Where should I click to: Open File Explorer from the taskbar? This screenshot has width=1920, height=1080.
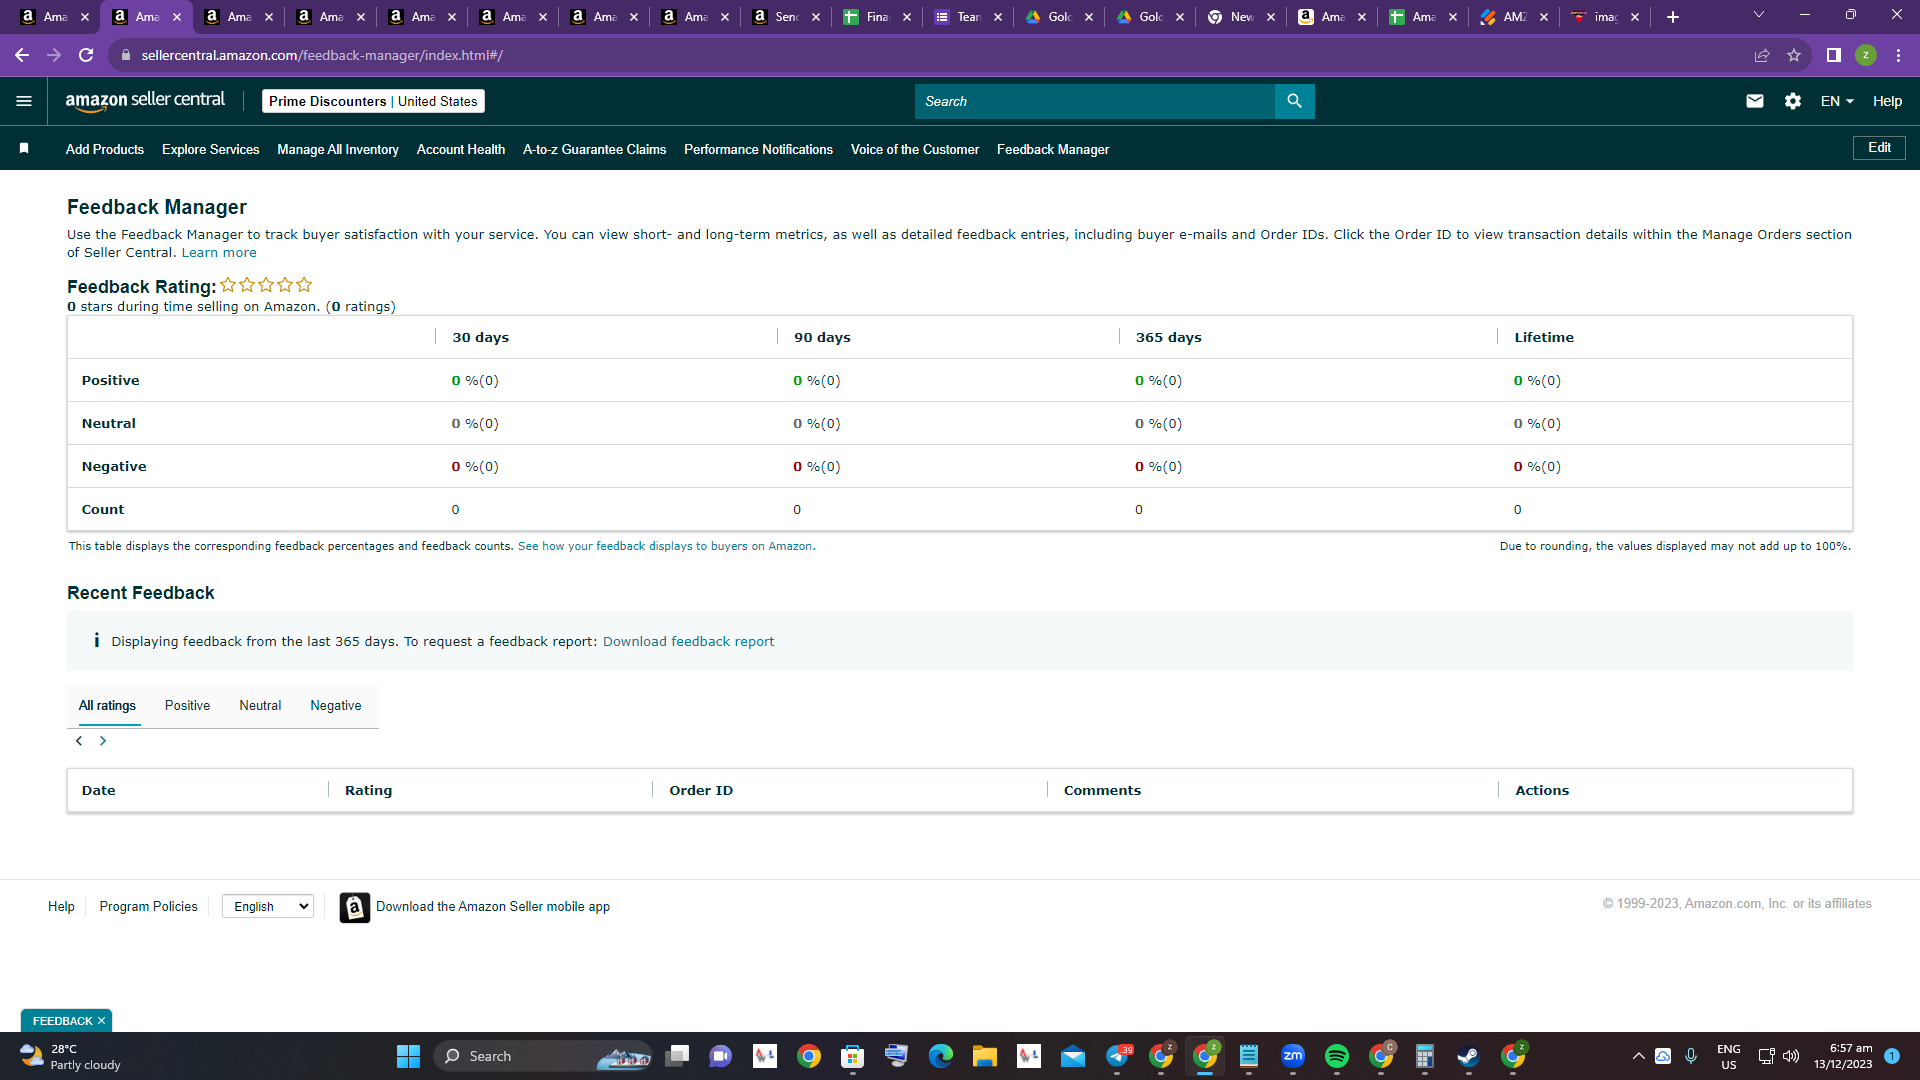985,1056
